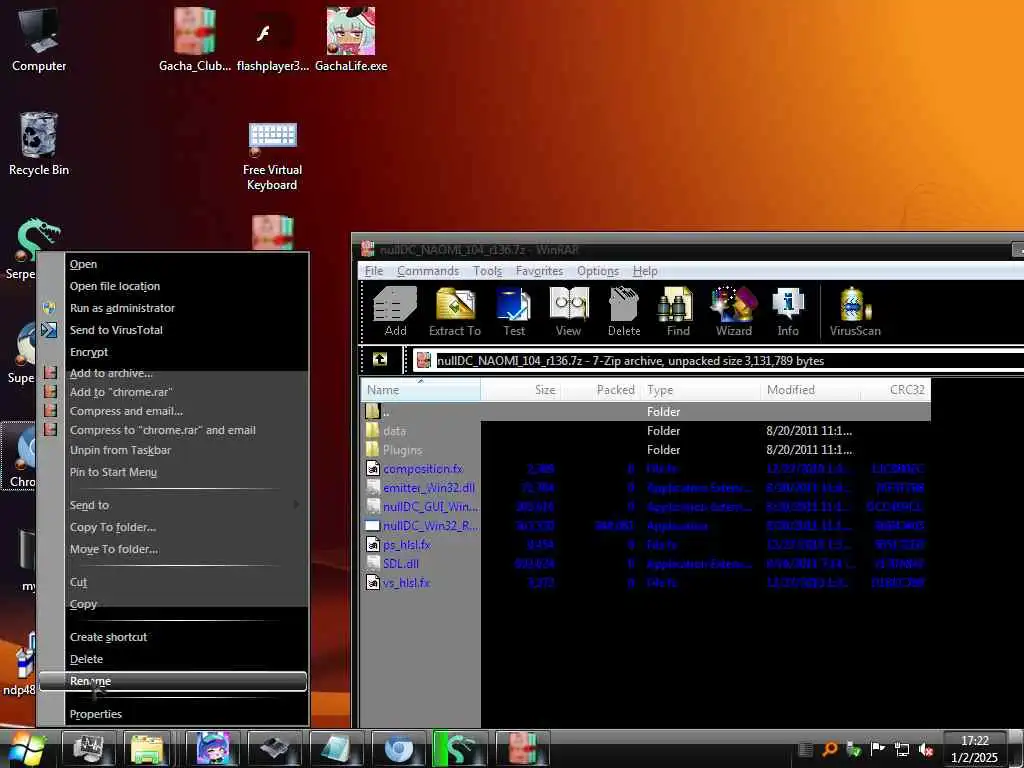Open the Commands menu in WinRAR
The image size is (1024, 768).
click(428, 271)
